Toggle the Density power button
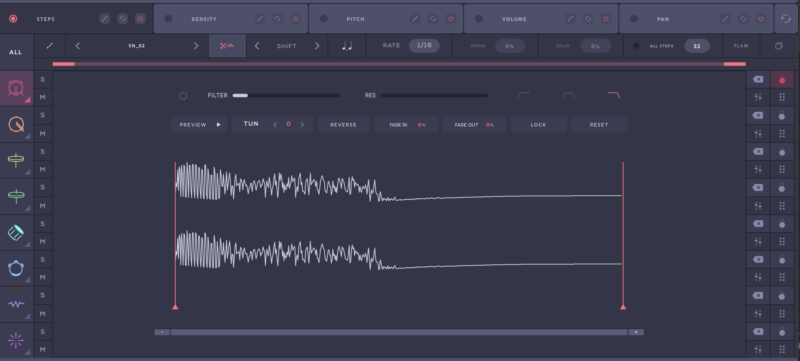This screenshot has height=361, width=800. tap(295, 19)
